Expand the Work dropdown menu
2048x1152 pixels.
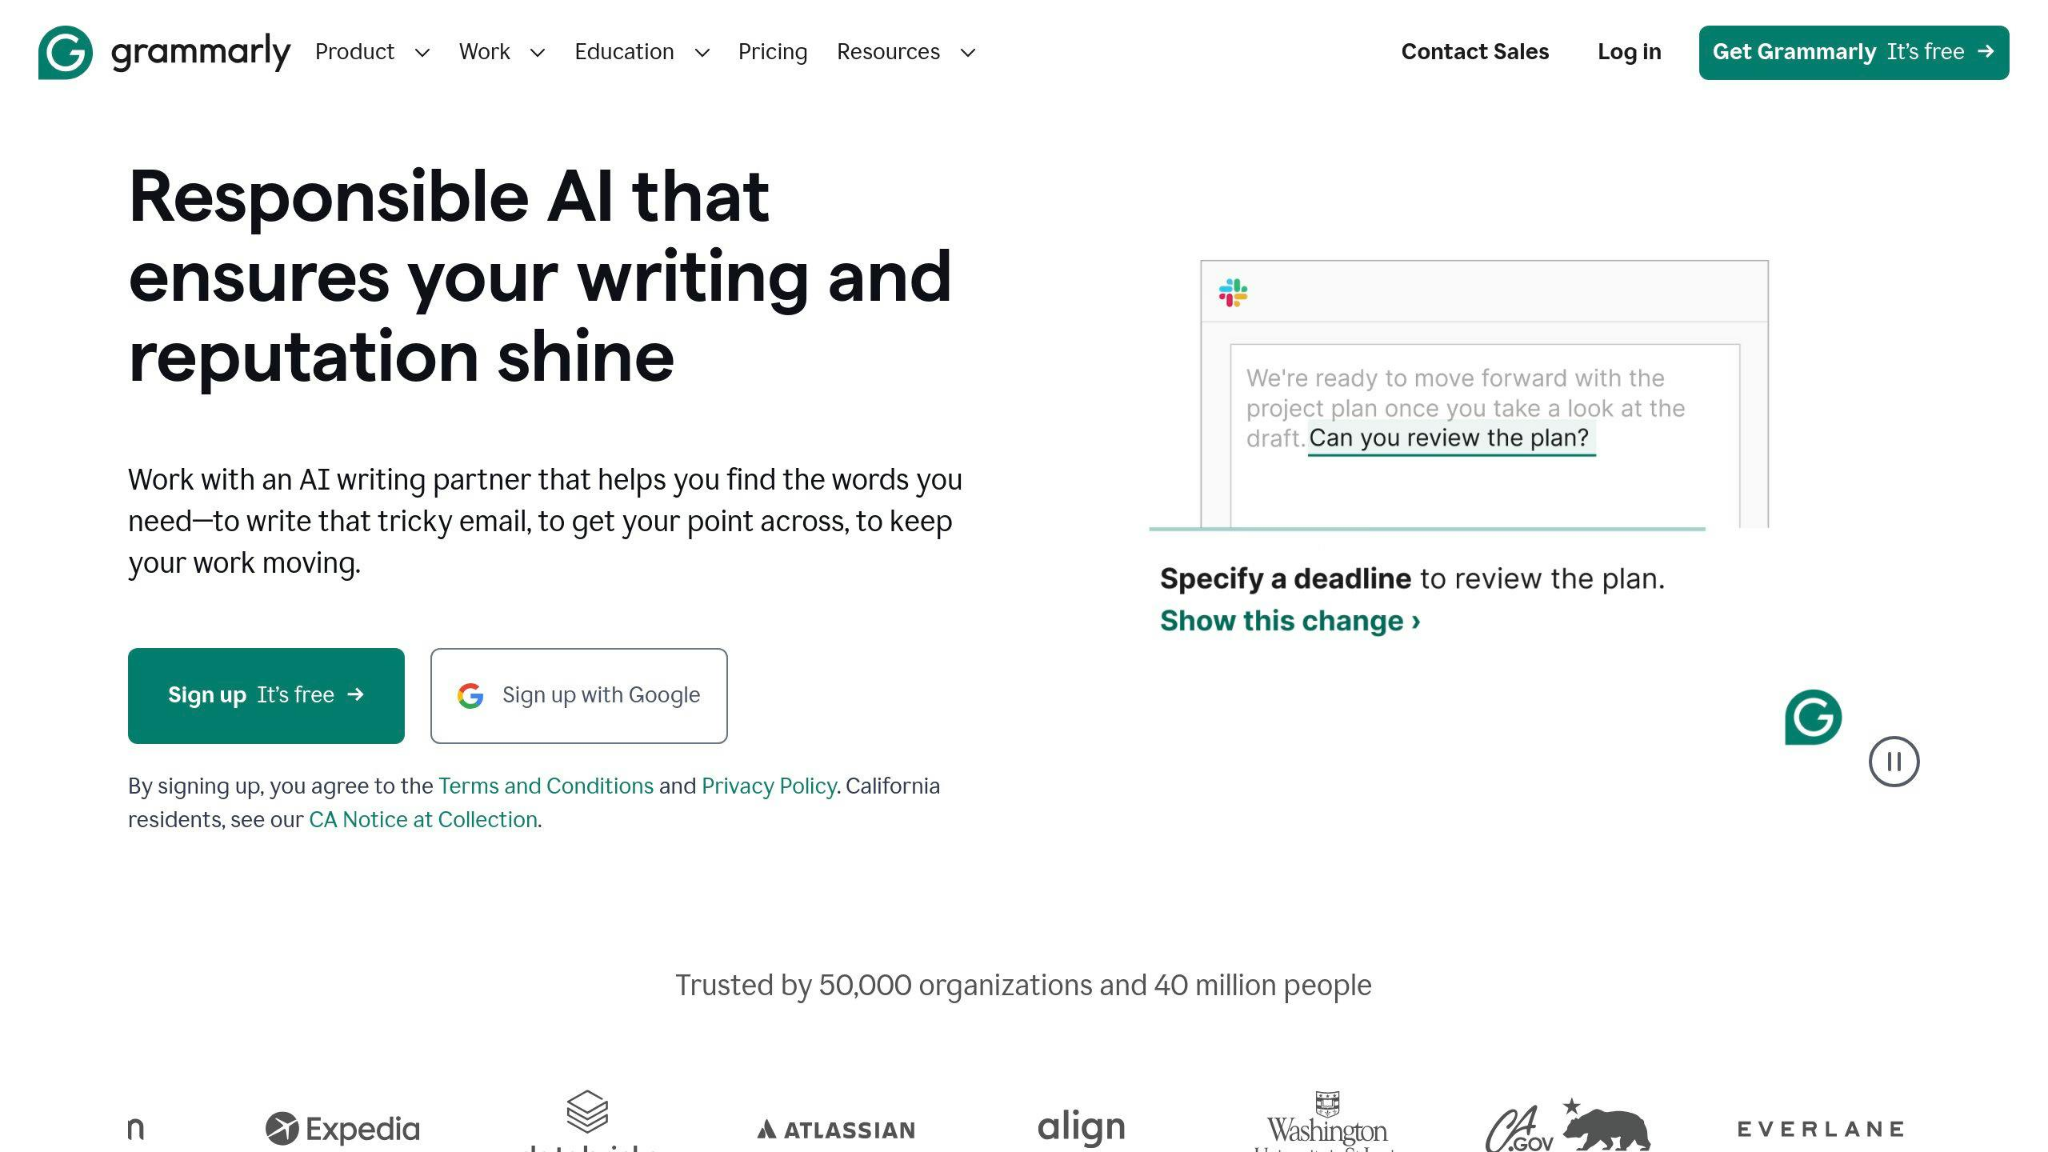(501, 52)
